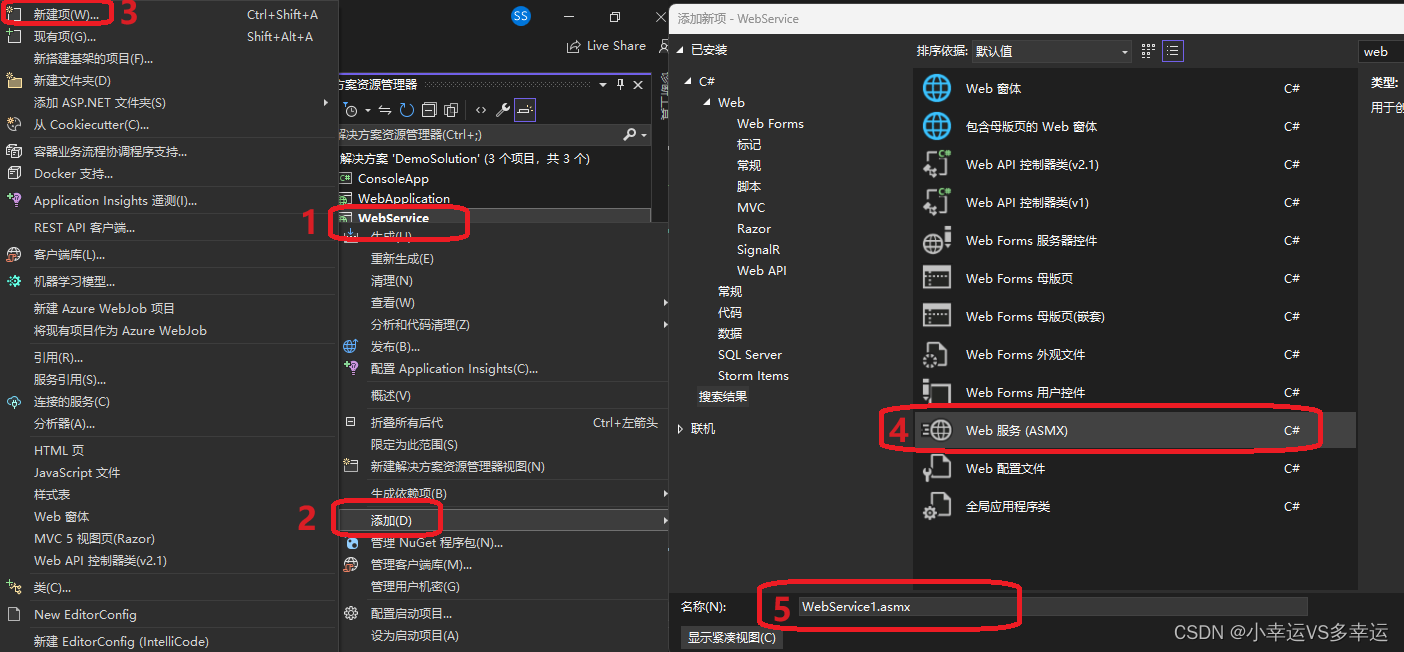The height and width of the screenshot is (652, 1404).
Task: Choose the Web API 控制器类(v2.1) template icon
Action: coord(937,164)
